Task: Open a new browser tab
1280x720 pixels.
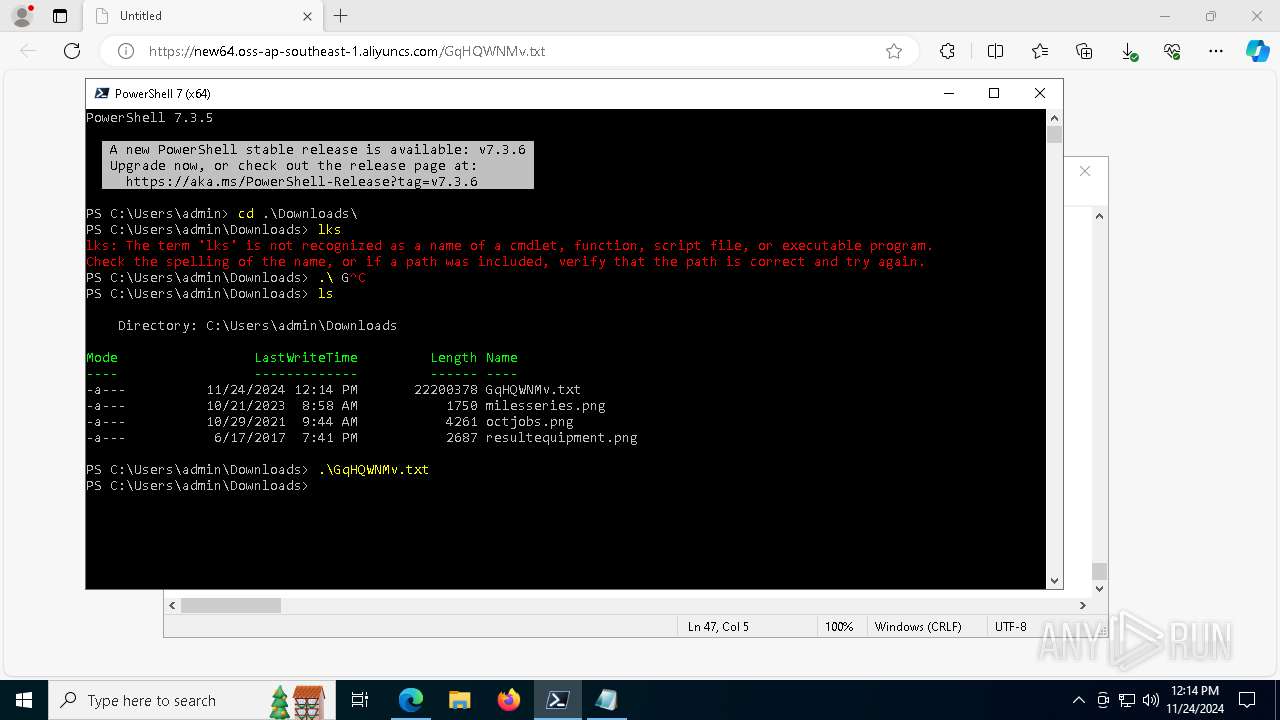Action: tap(341, 16)
